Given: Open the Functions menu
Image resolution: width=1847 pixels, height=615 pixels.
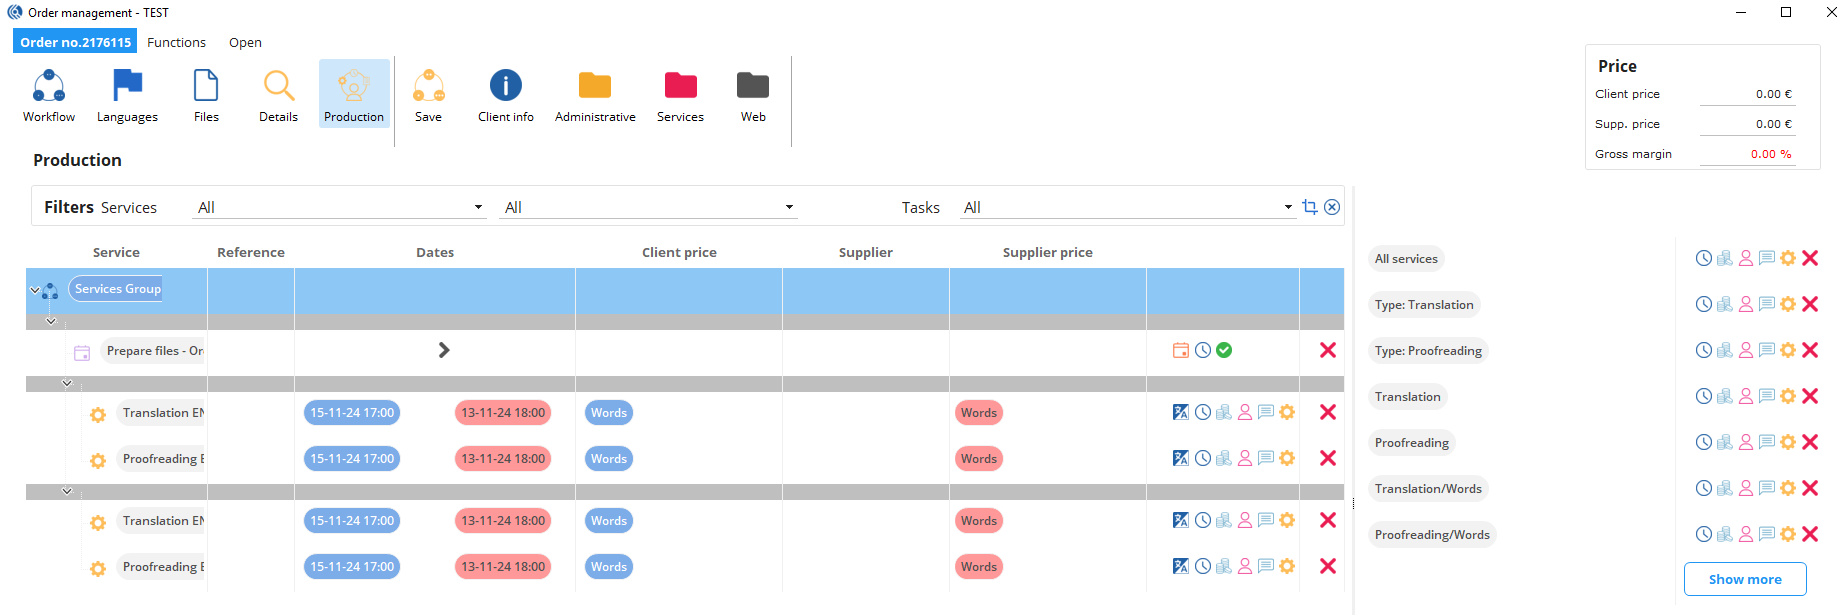Looking at the screenshot, I should tap(176, 42).
